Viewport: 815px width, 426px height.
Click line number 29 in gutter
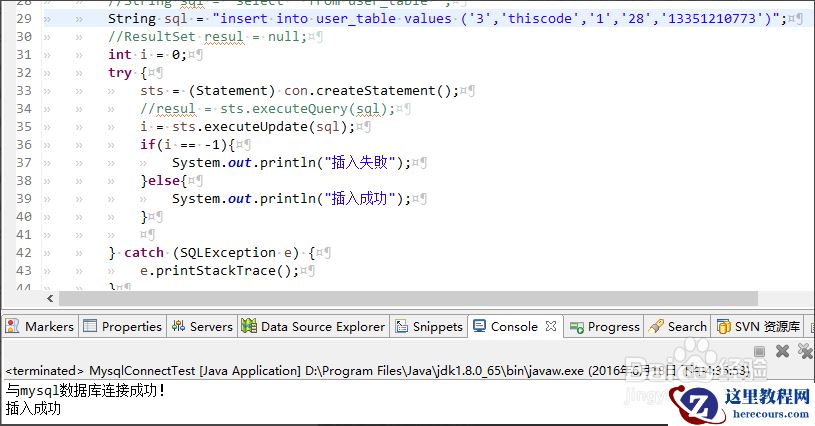(x=24, y=19)
